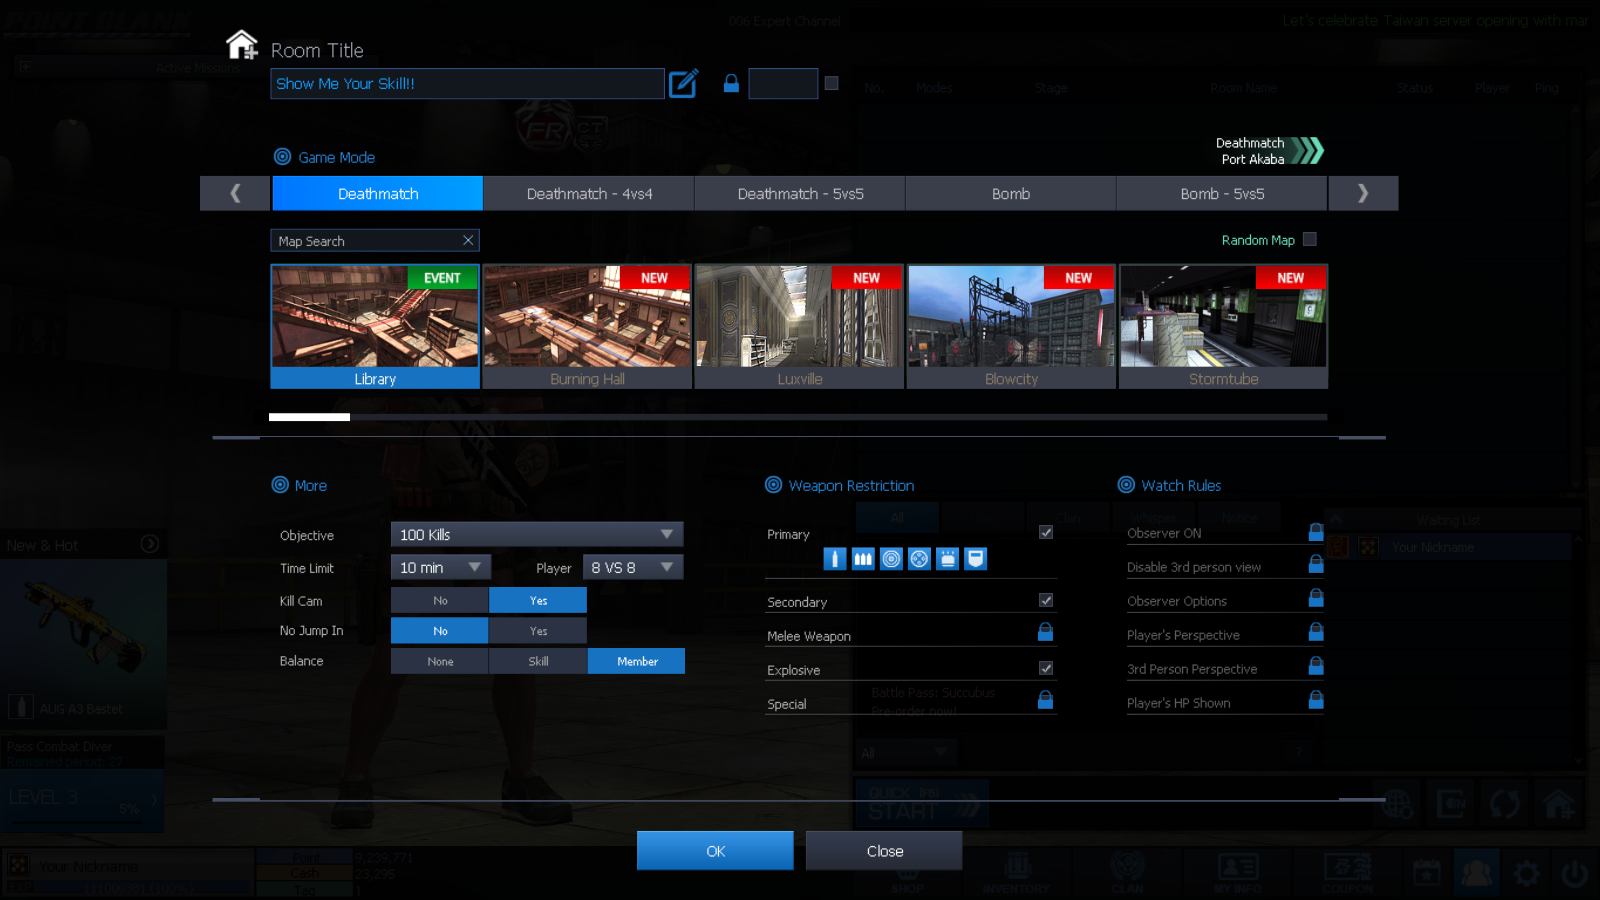Tick the checkbox right of the password field
Screen dimensions: 1600x900
(831, 83)
